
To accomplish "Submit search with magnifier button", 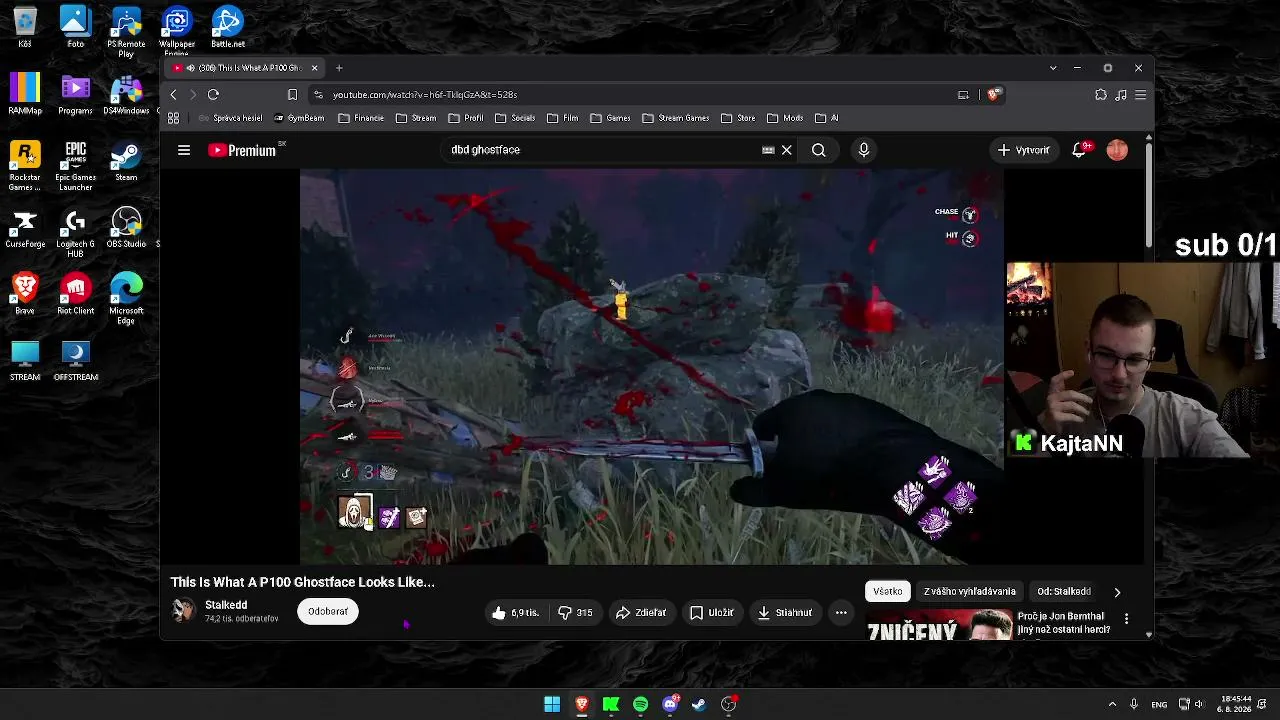I will [819, 150].
